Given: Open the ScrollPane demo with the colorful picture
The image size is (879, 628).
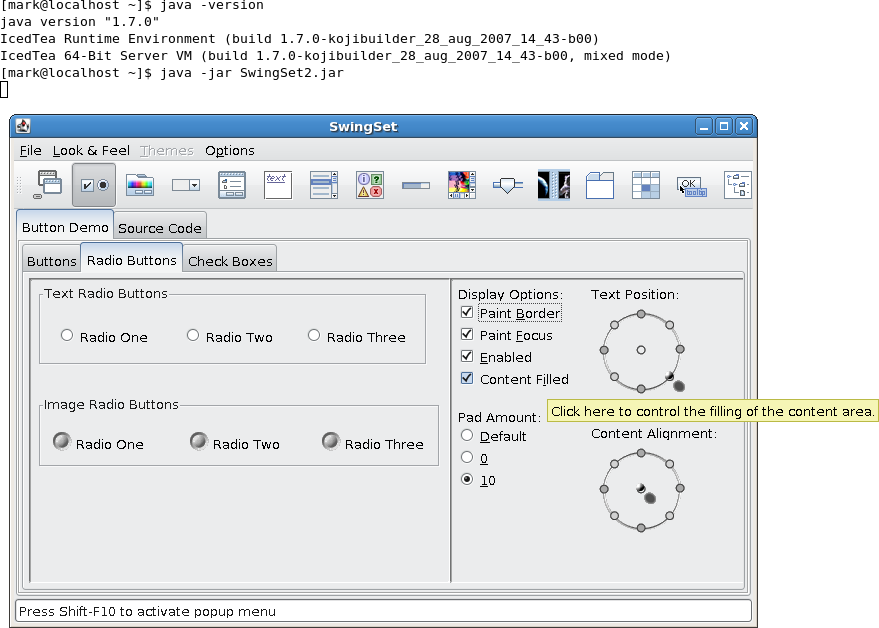Looking at the screenshot, I should (x=462, y=185).
